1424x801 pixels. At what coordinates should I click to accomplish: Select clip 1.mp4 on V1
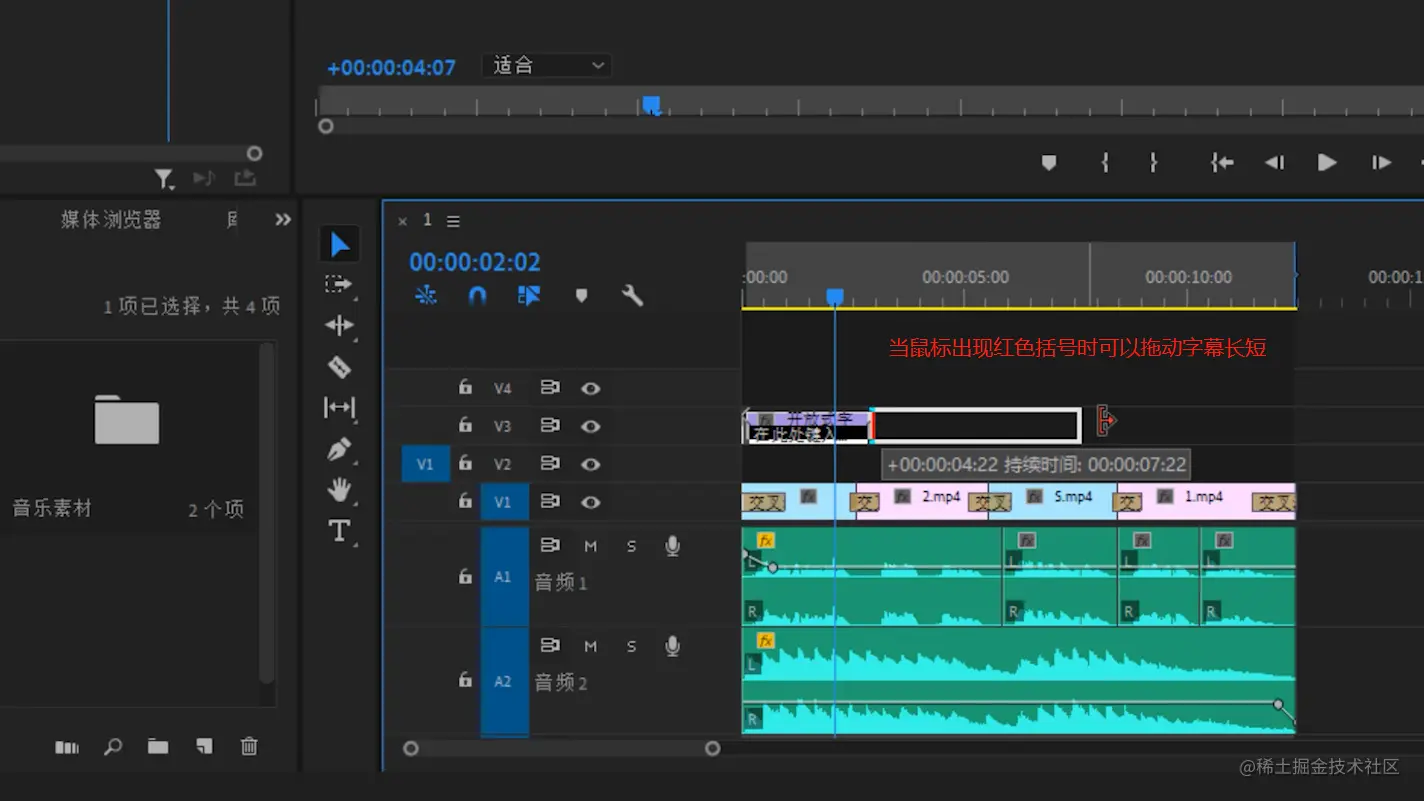point(1206,501)
